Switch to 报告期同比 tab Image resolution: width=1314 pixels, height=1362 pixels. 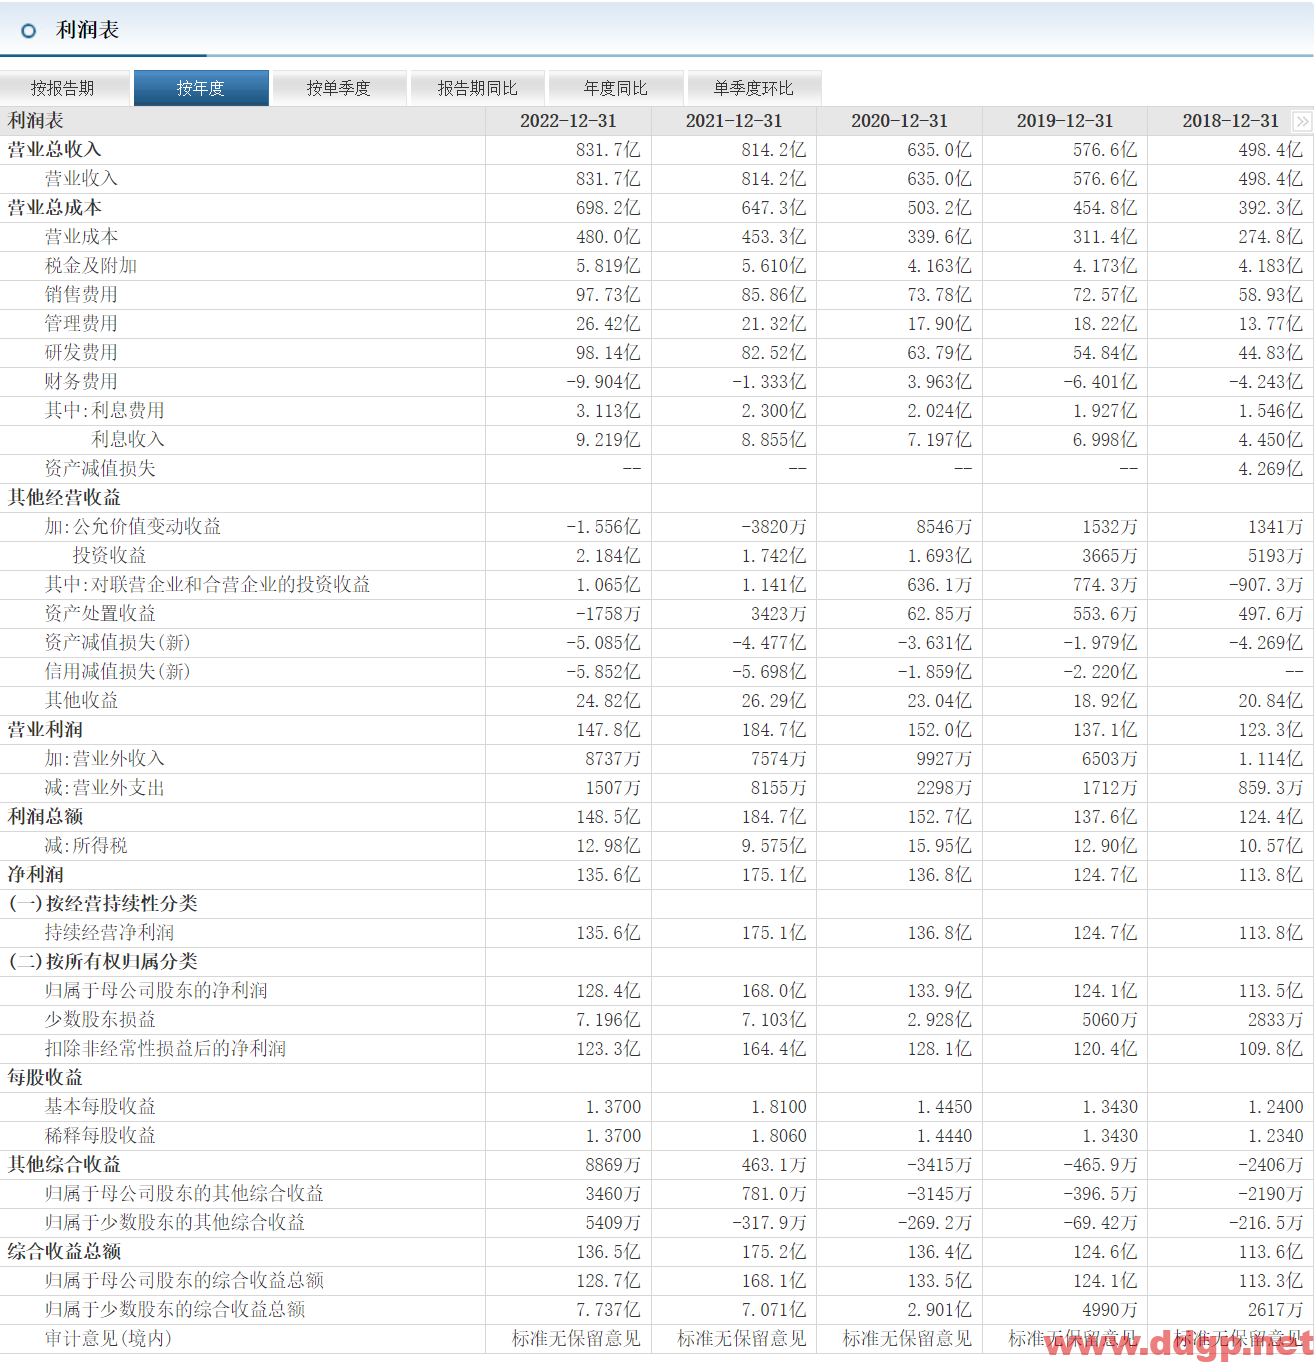pos(478,88)
